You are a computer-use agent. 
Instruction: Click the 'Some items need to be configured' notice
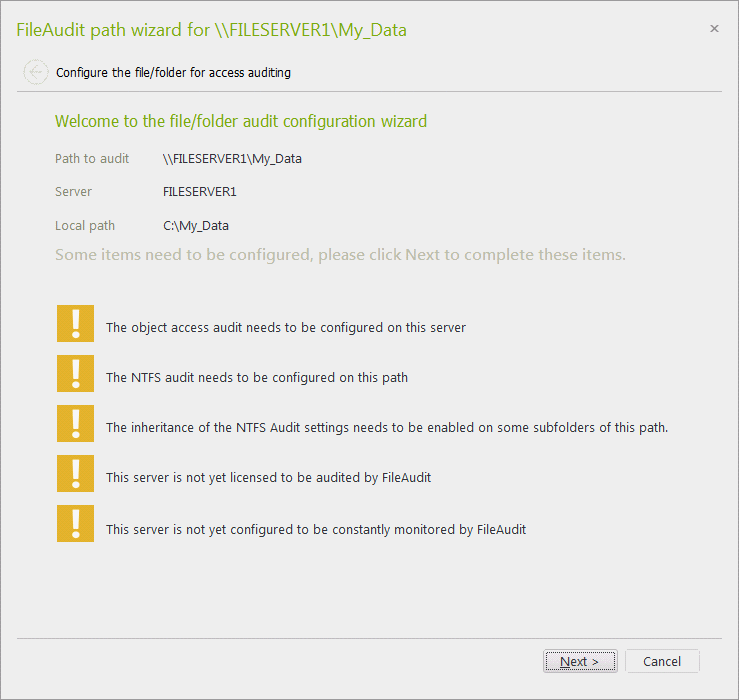pos(340,255)
